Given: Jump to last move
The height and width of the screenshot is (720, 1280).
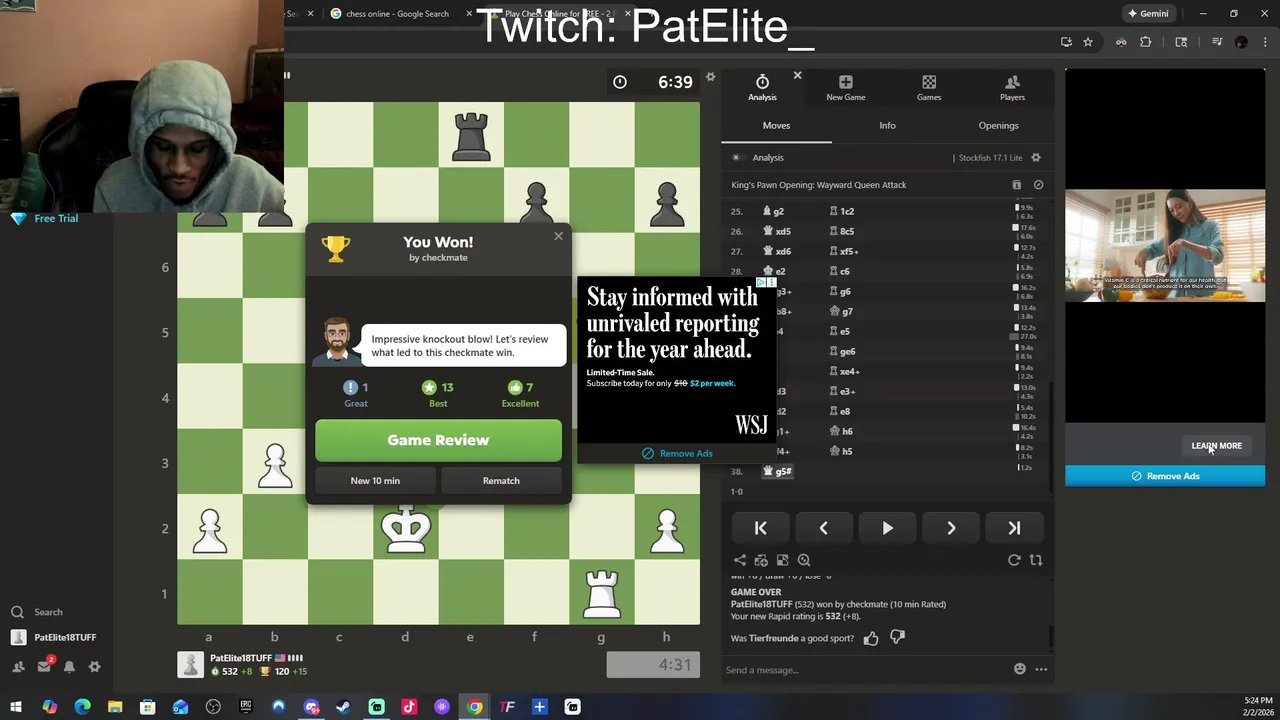Looking at the screenshot, I should click(1014, 528).
